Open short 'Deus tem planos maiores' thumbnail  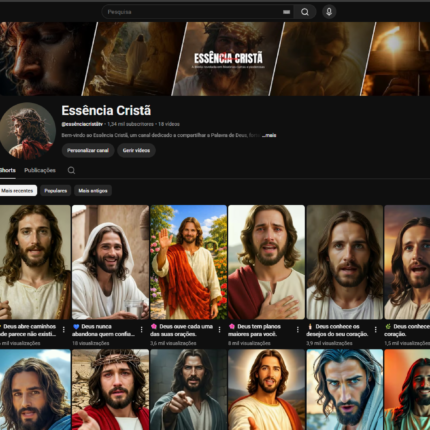pos(266,262)
